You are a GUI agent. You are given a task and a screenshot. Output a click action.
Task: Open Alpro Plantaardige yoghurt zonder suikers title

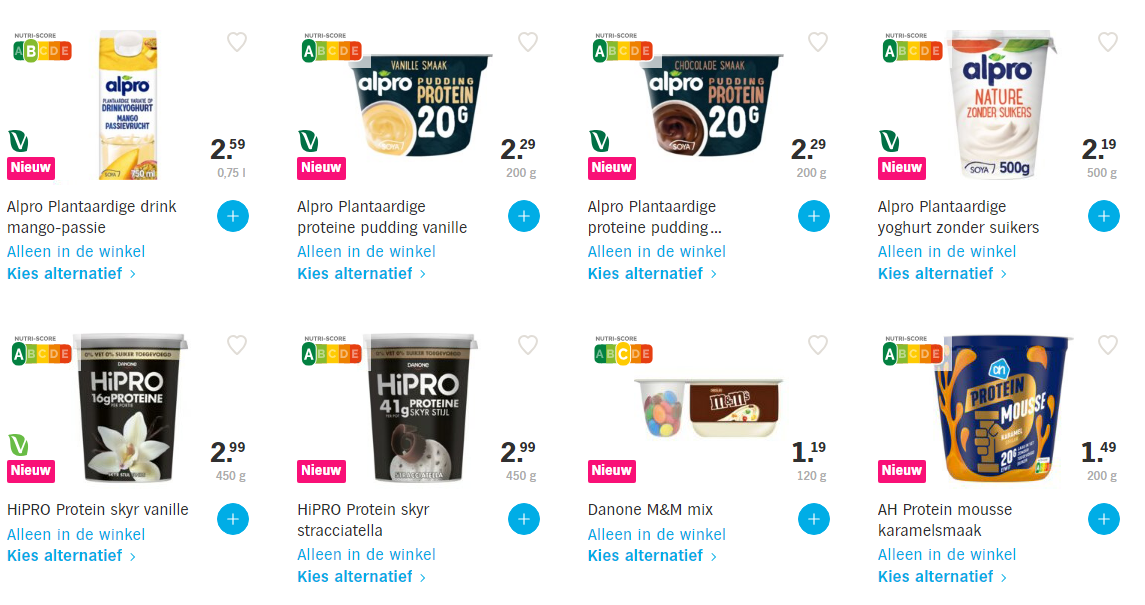point(958,217)
